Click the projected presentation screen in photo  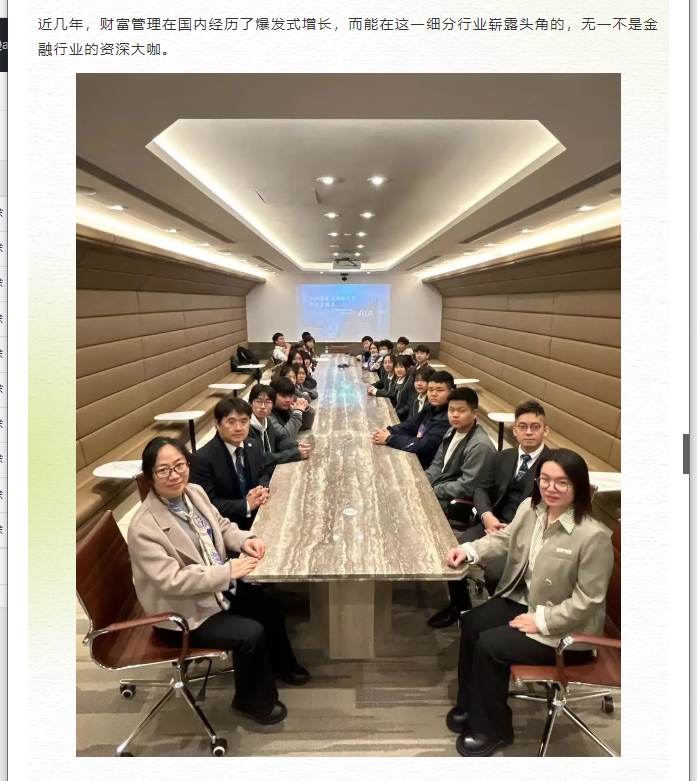pos(343,306)
